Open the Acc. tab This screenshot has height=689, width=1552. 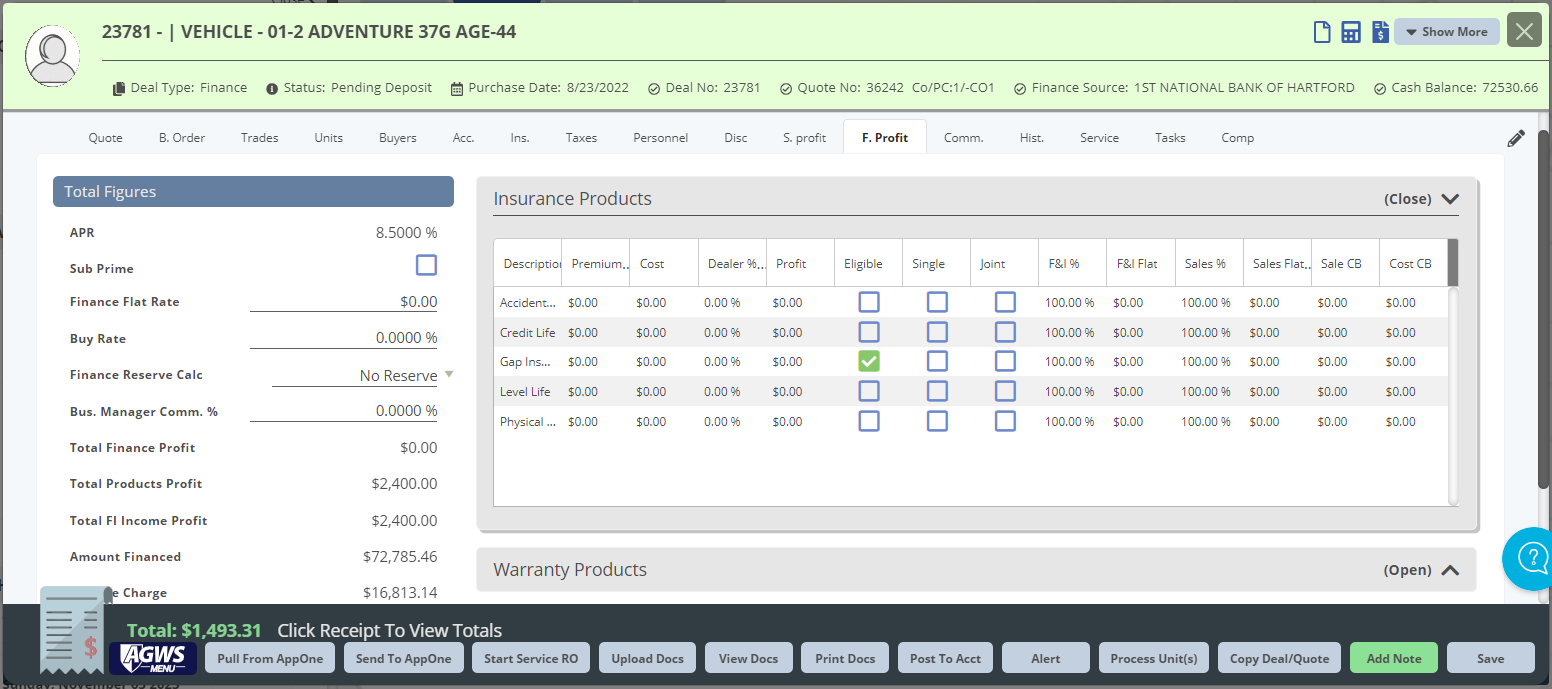pyautogui.click(x=463, y=138)
